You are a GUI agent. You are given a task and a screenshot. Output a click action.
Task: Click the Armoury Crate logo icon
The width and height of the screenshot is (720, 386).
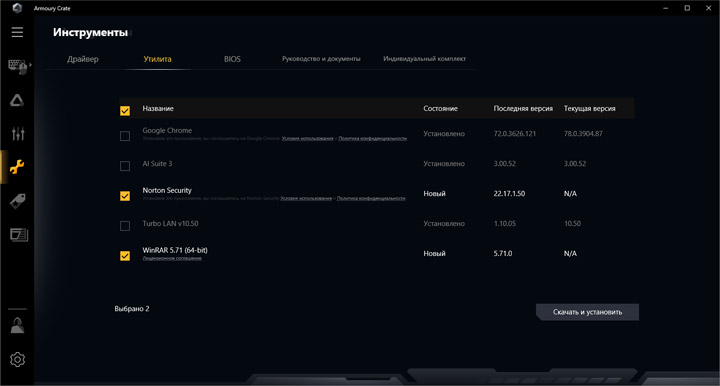[17, 8]
